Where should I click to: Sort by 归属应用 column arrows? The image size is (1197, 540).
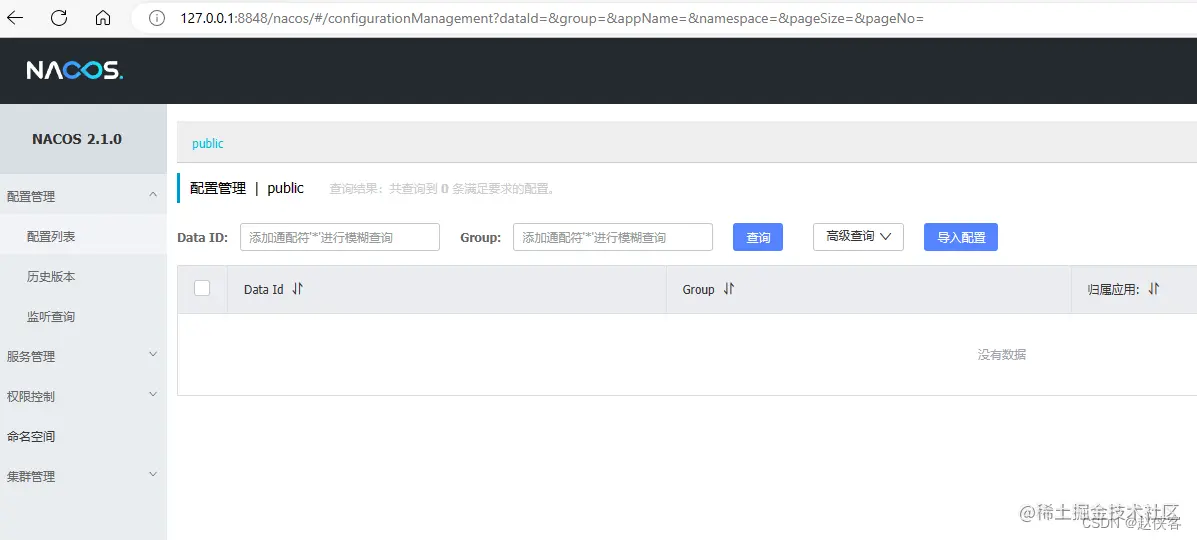(1153, 289)
